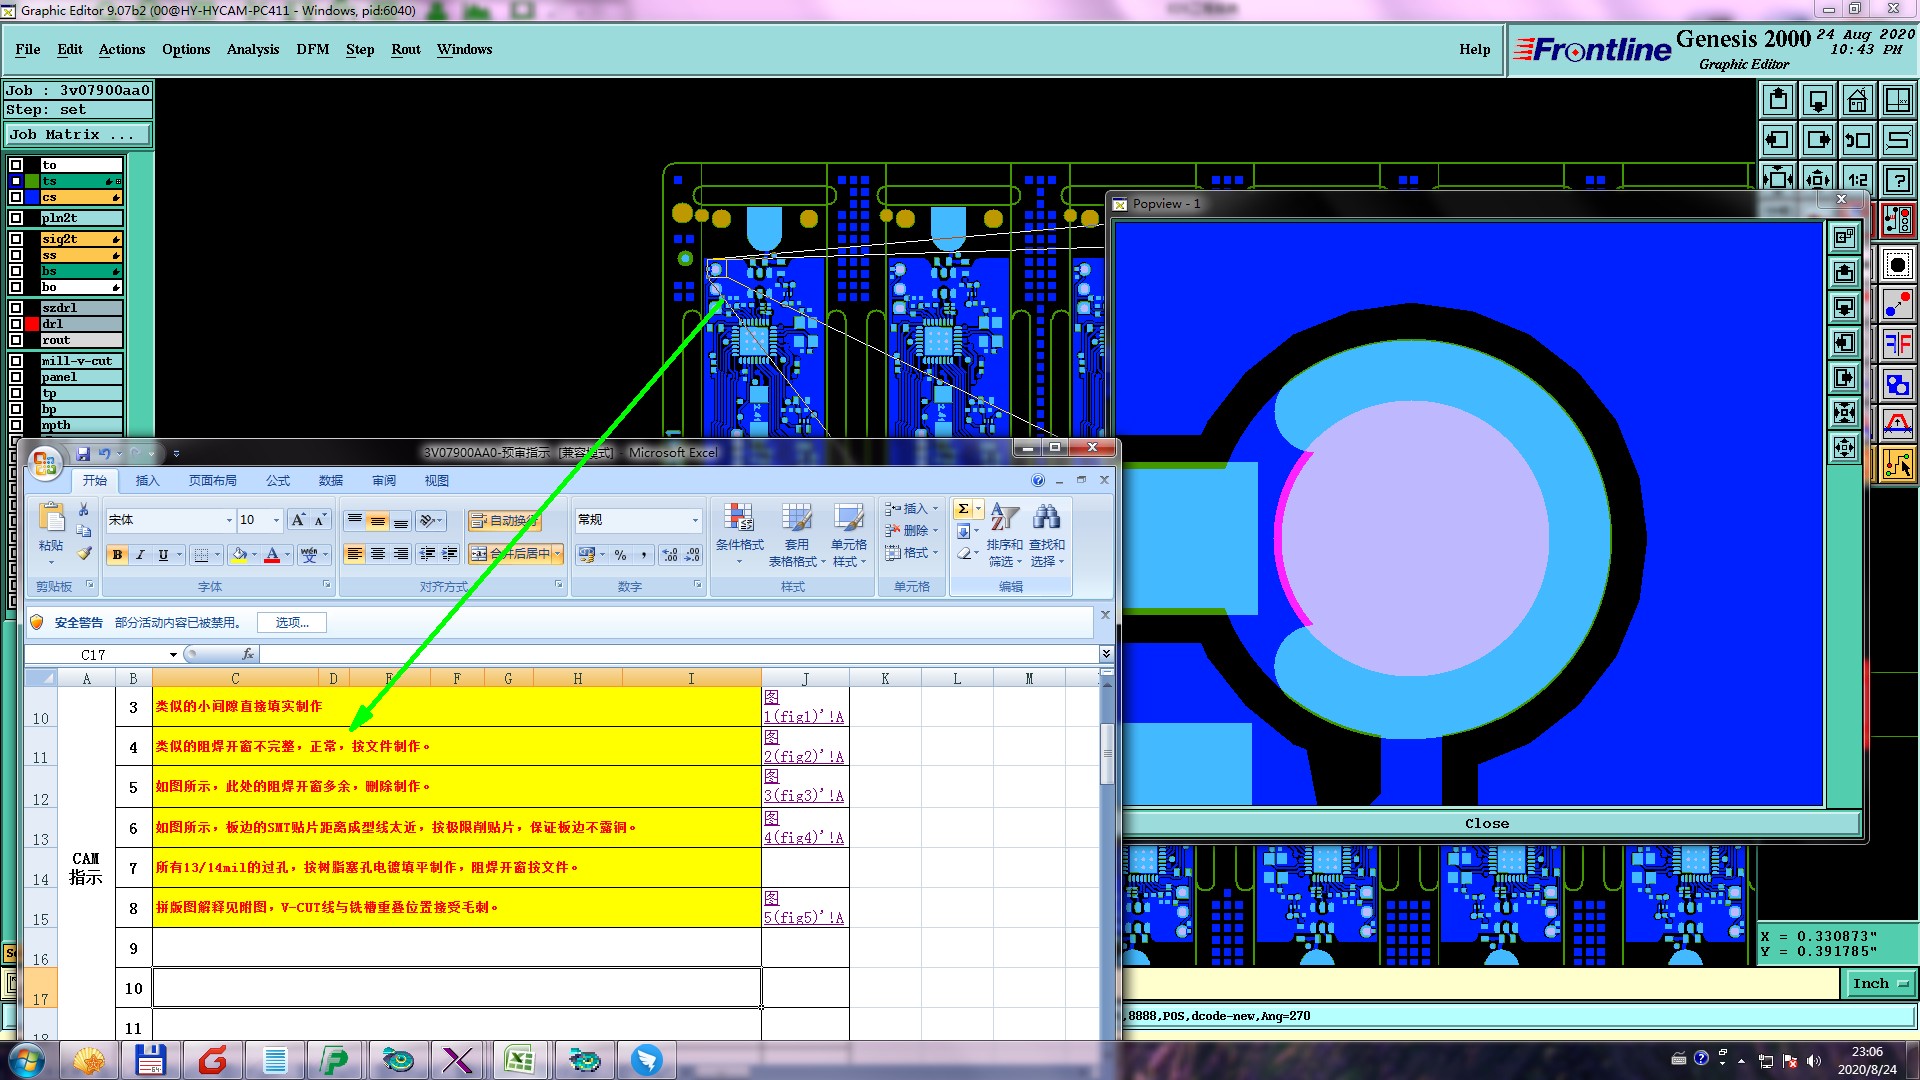Open the number format dropdown in Excel
This screenshot has height=1080, width=1920.
695,520
